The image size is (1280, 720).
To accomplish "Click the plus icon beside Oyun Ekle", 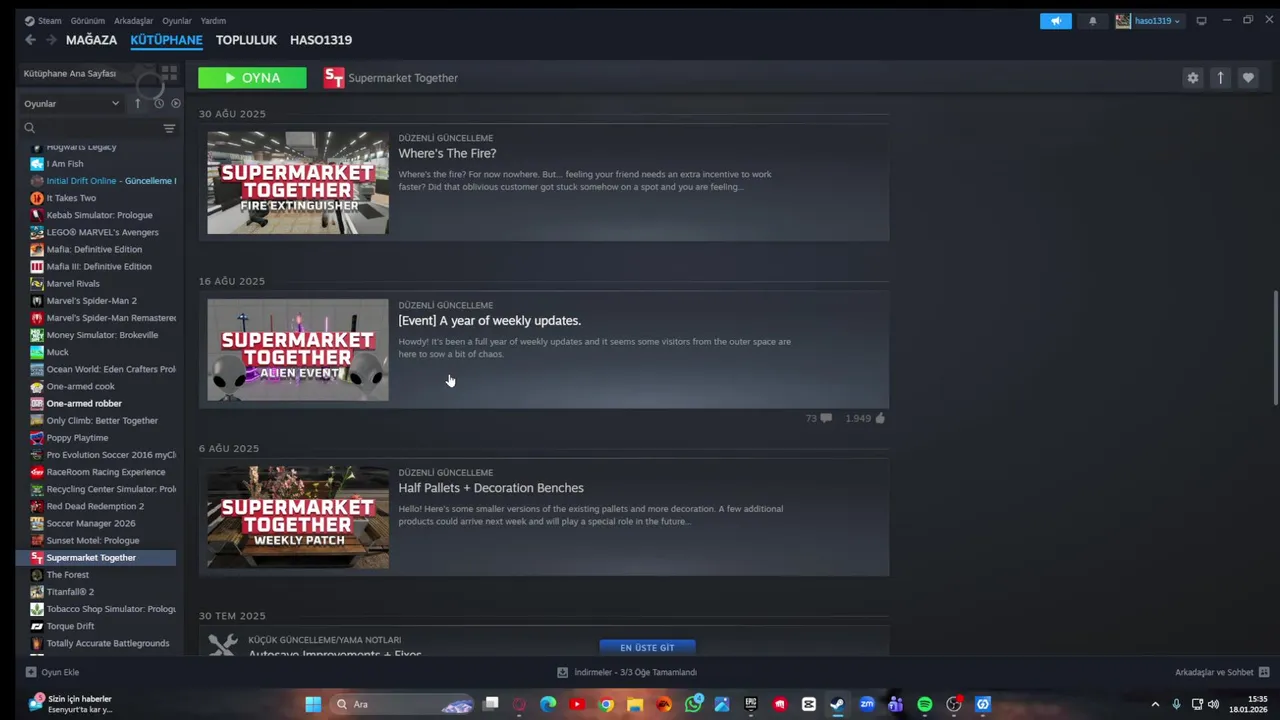I will pyautogui.click(x=31, y=672).
